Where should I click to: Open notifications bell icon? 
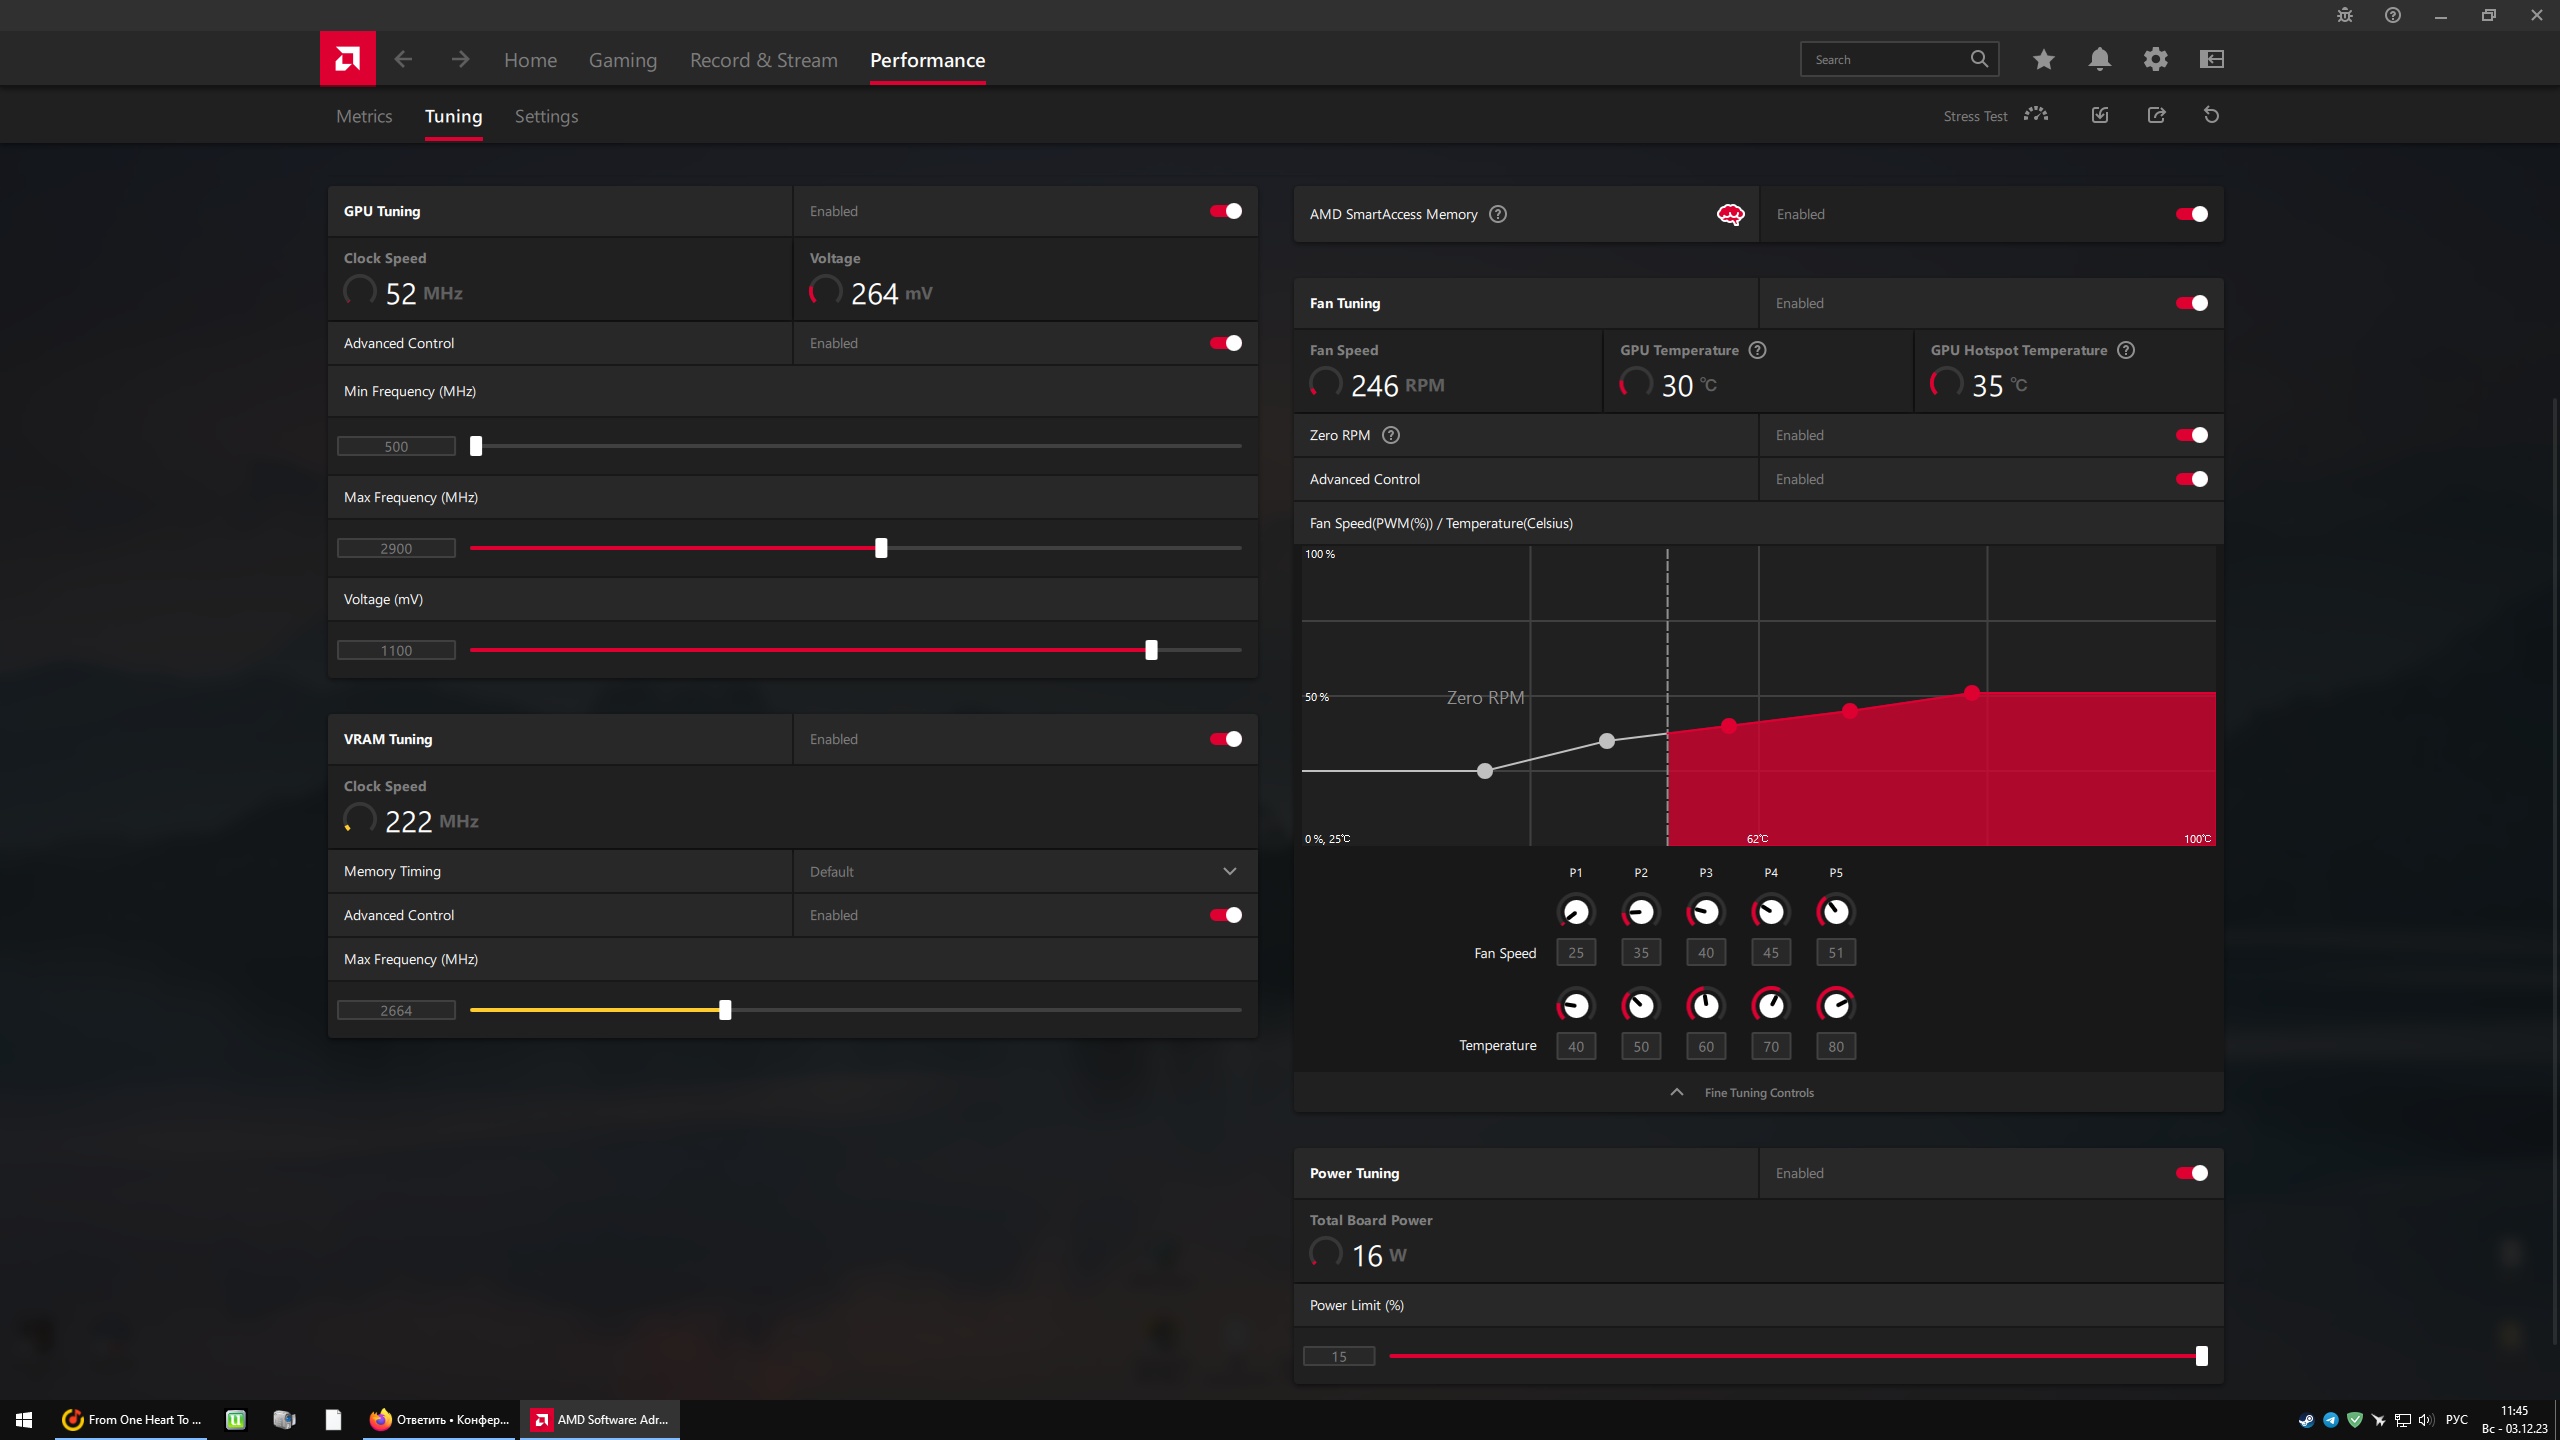click(x=2099, y=60)
